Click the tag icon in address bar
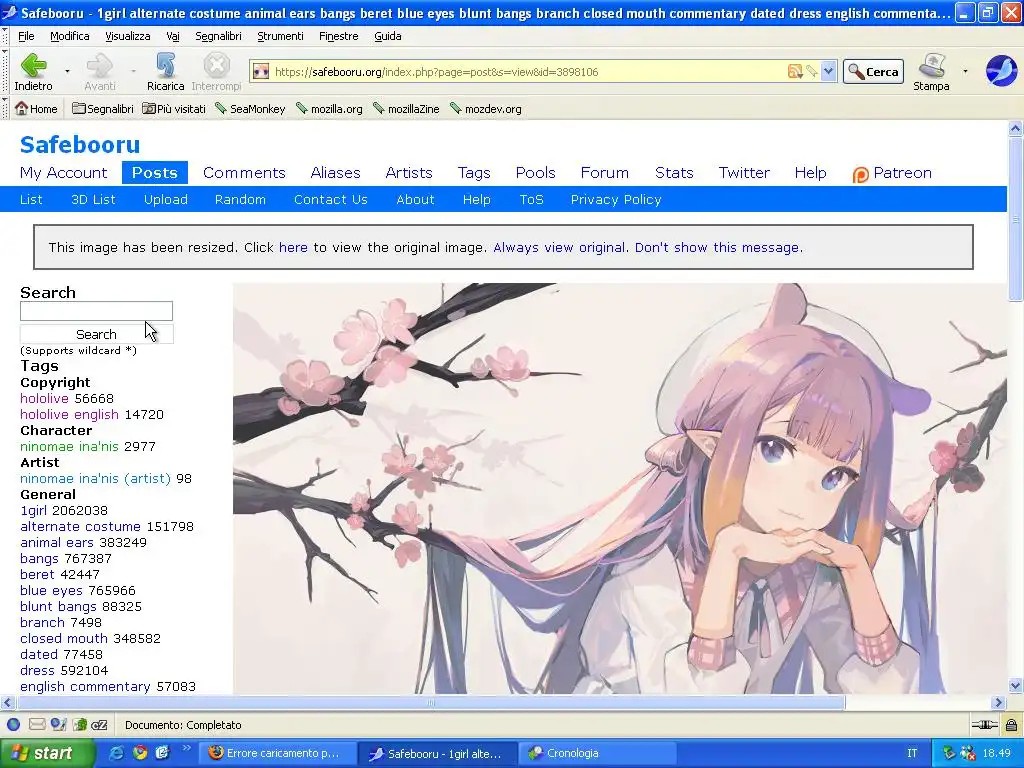This screenshot has height=768, width=1024. tap(811, 72)
